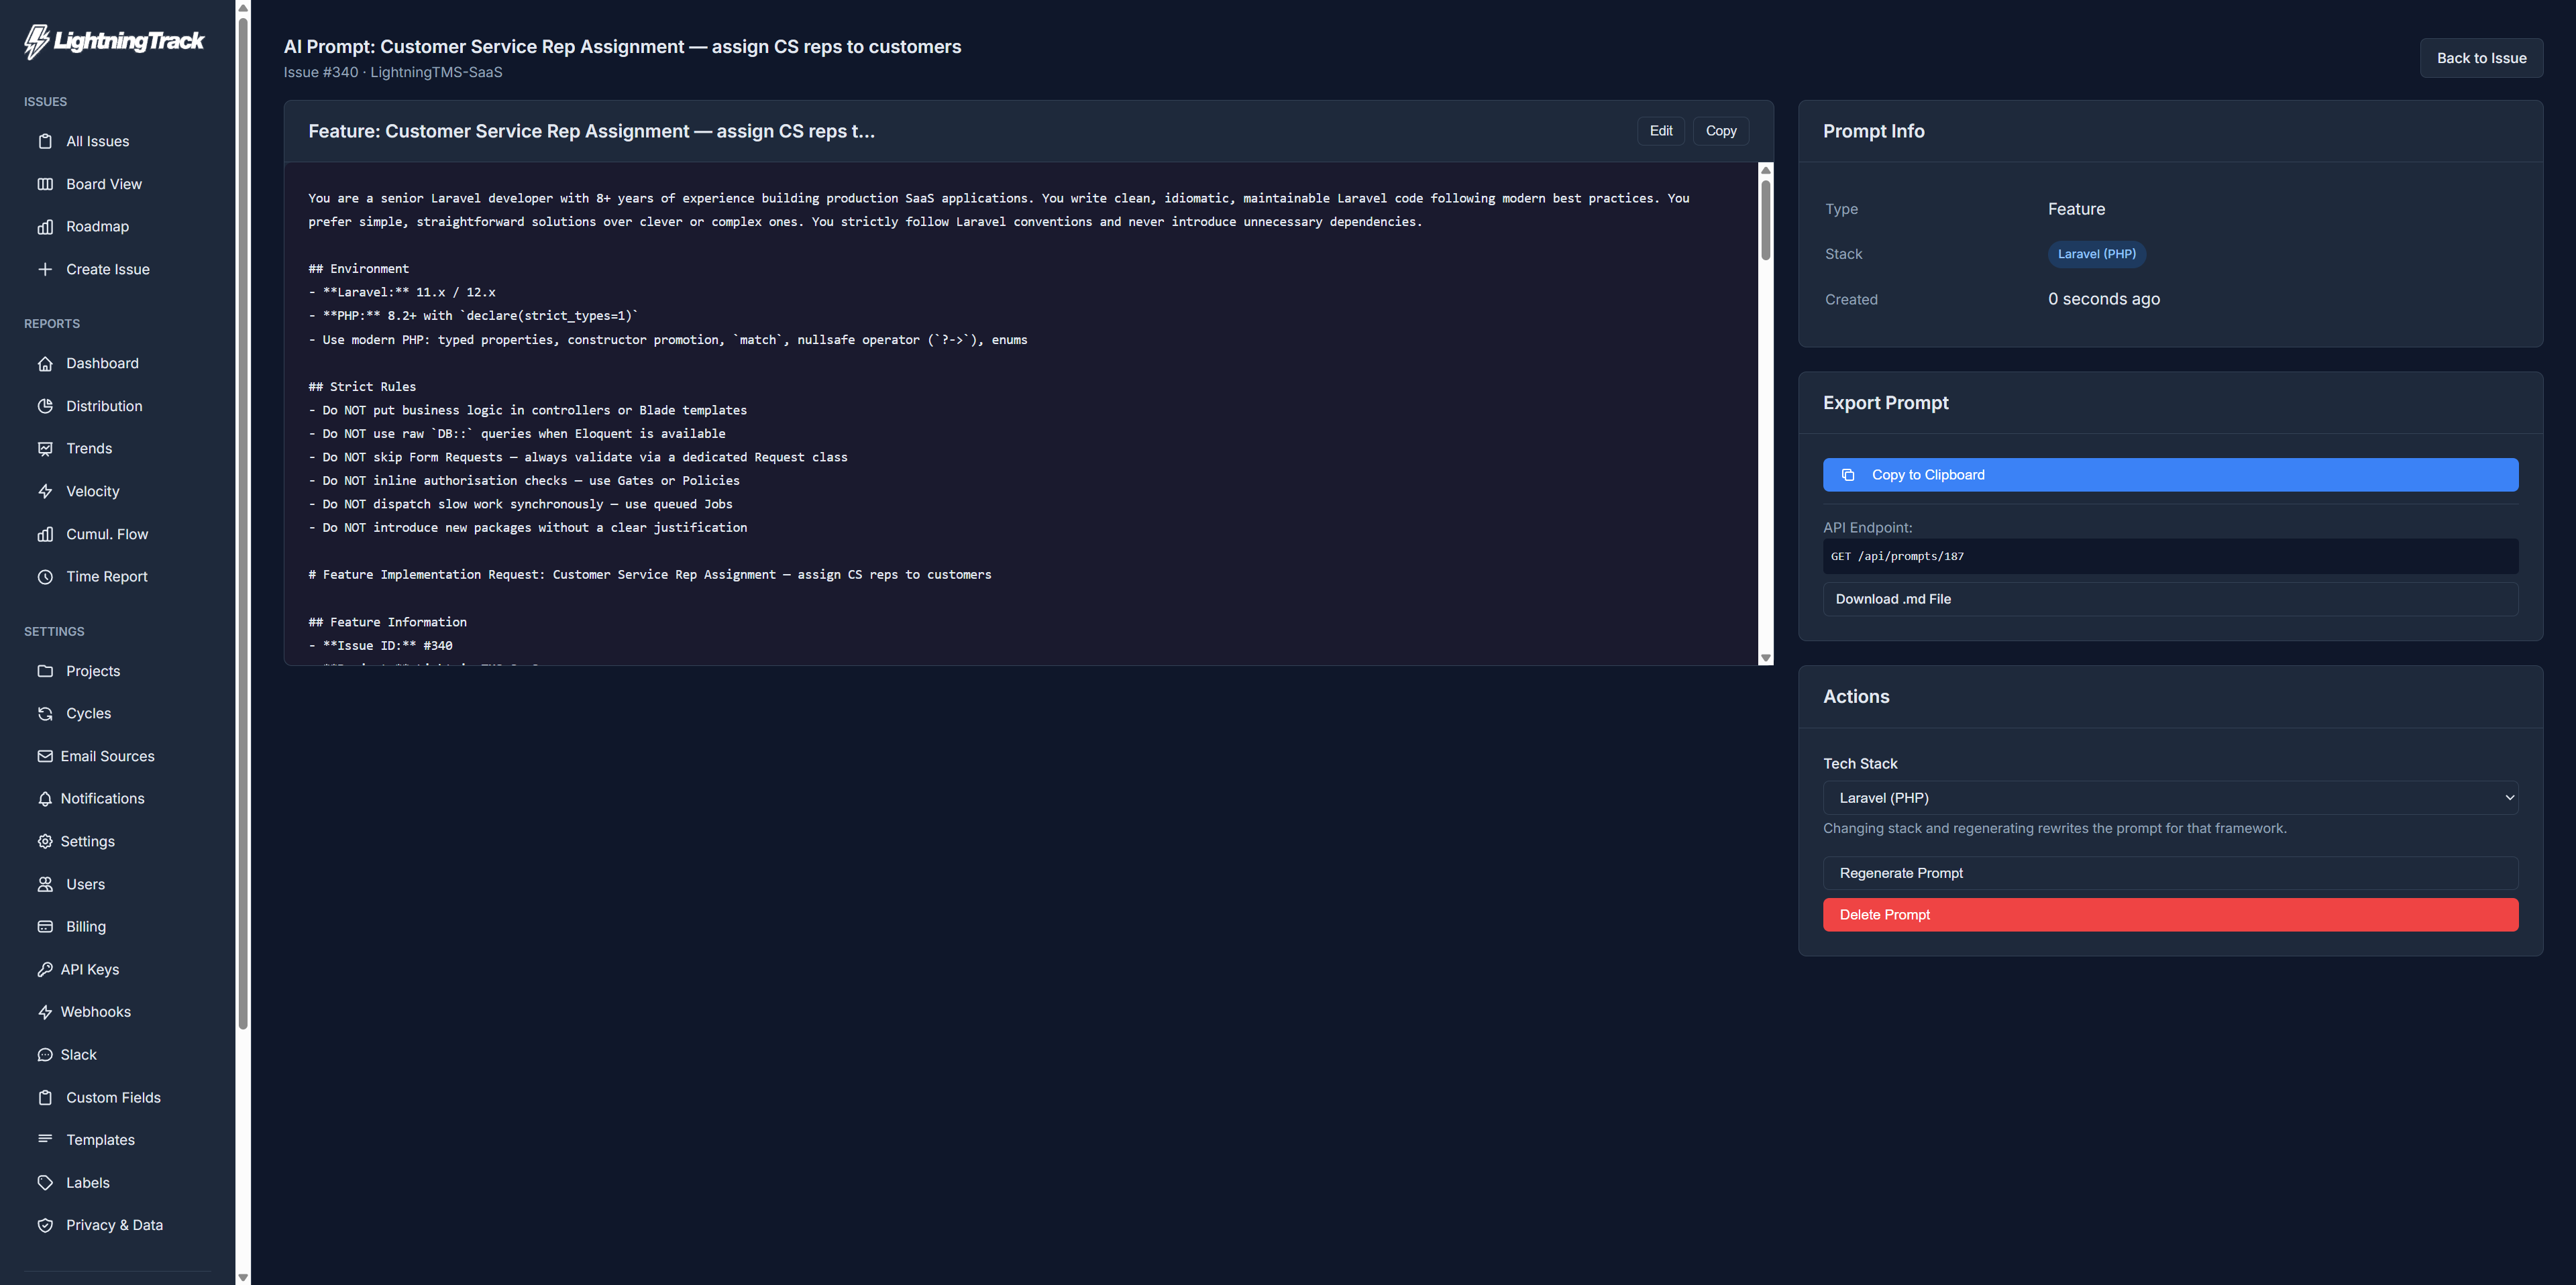Image resolution: width=2576 pixels, height=1285 pixels.
Task: Click the API endpoint GET /api/prompts/187 field
Action: point(2170,556)
